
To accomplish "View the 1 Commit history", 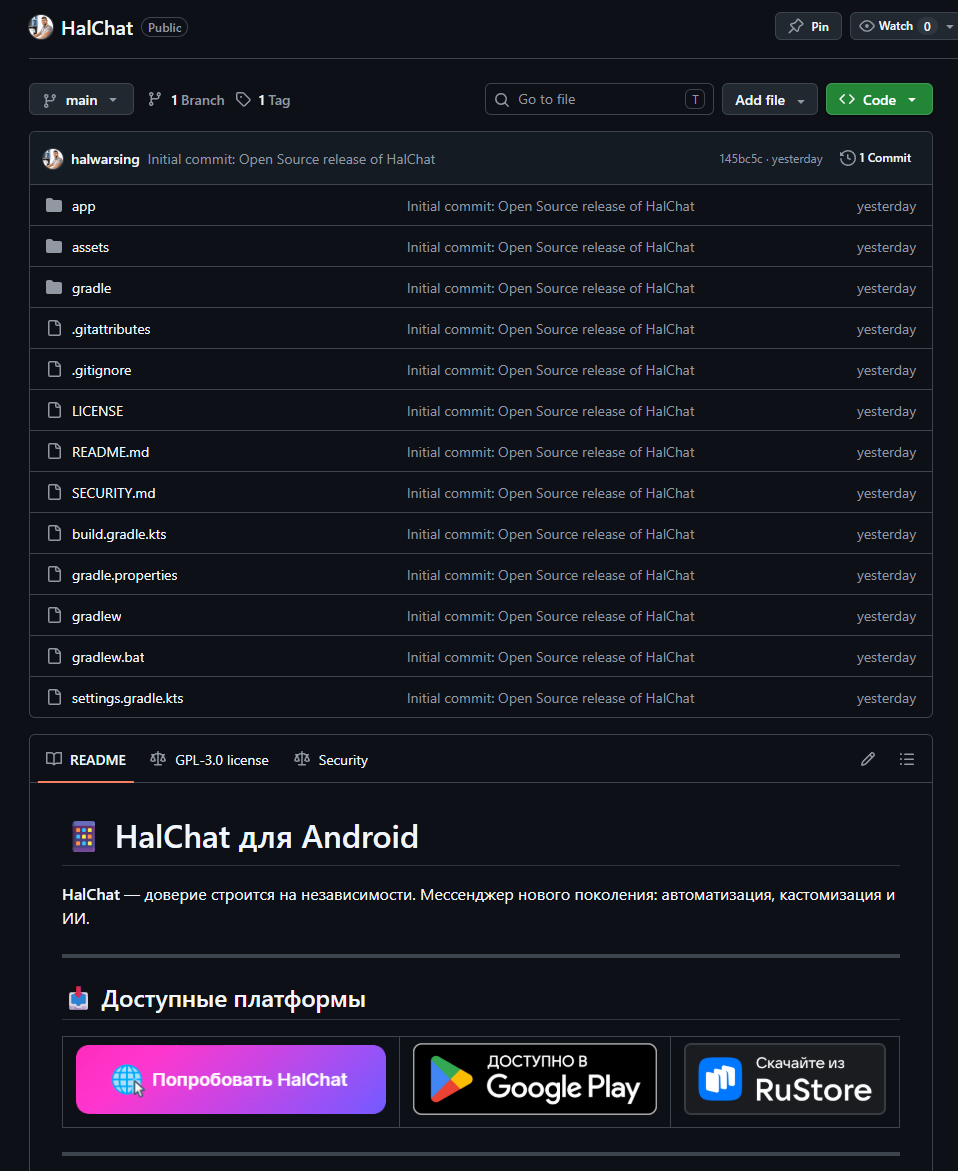I will [x=876, y=158].
